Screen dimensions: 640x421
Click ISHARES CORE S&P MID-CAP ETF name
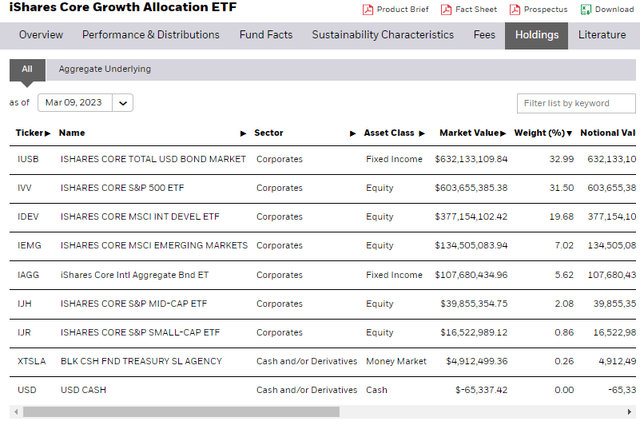[134, 304]
